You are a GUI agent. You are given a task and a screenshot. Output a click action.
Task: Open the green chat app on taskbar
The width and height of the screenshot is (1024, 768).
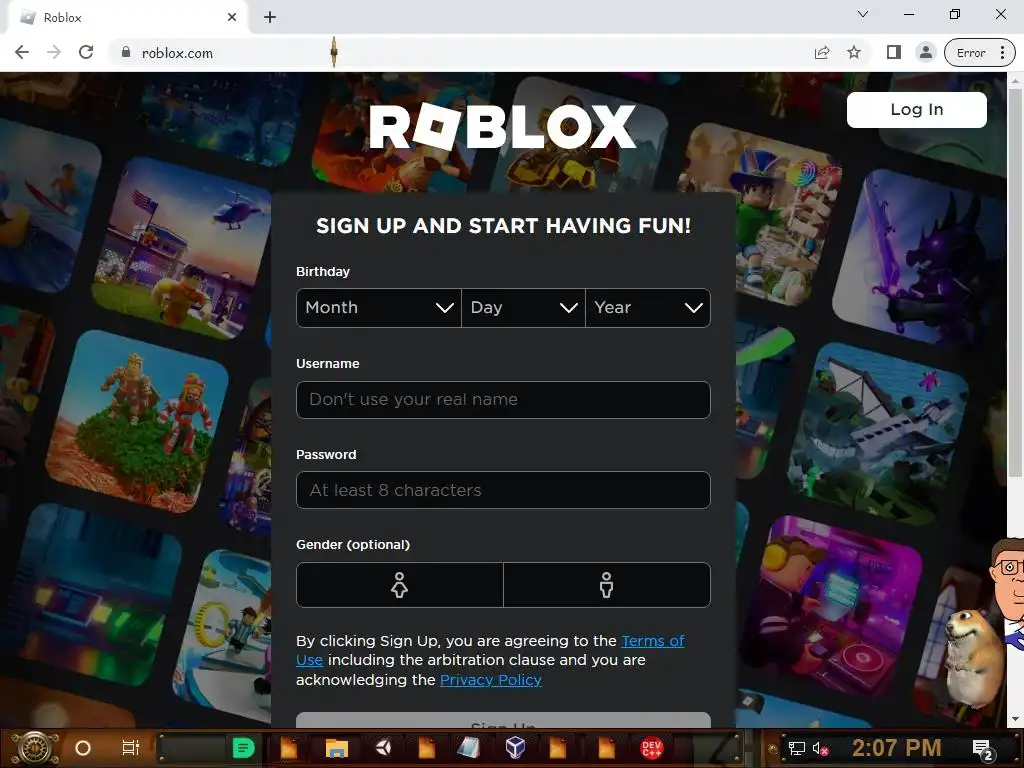pos(243,748)
